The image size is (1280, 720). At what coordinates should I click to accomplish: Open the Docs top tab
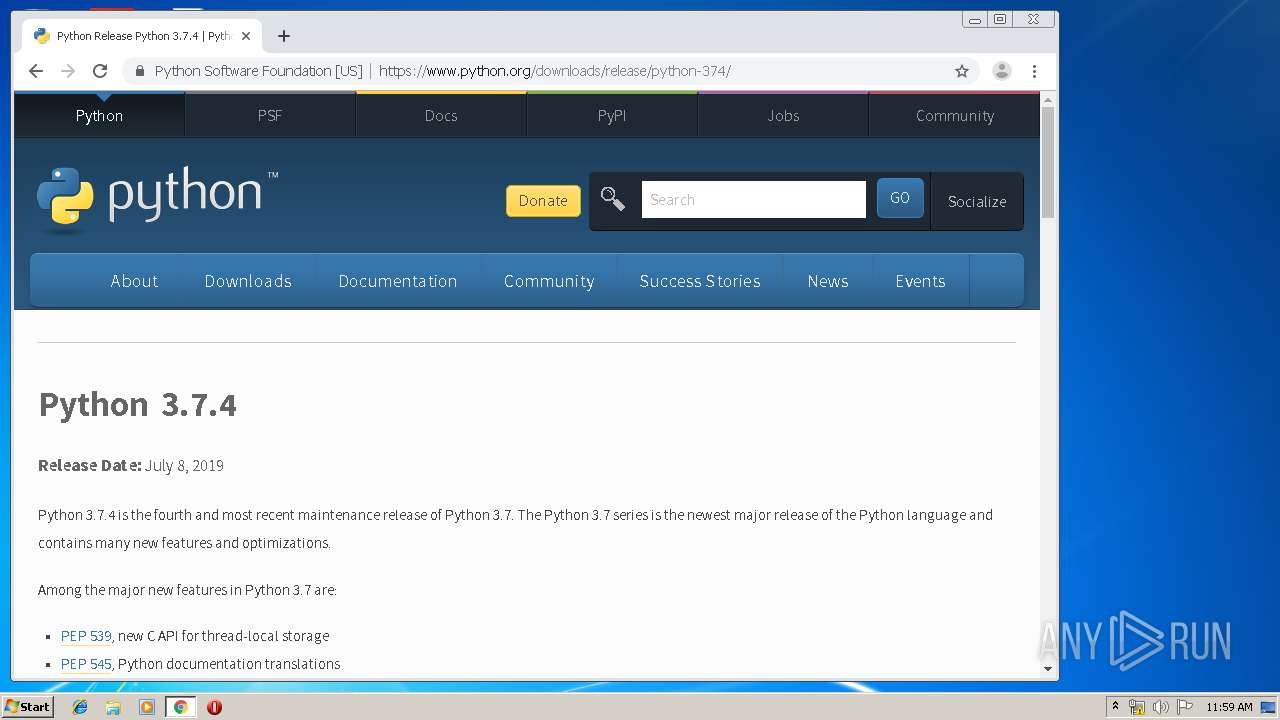(x=441, y=116)
